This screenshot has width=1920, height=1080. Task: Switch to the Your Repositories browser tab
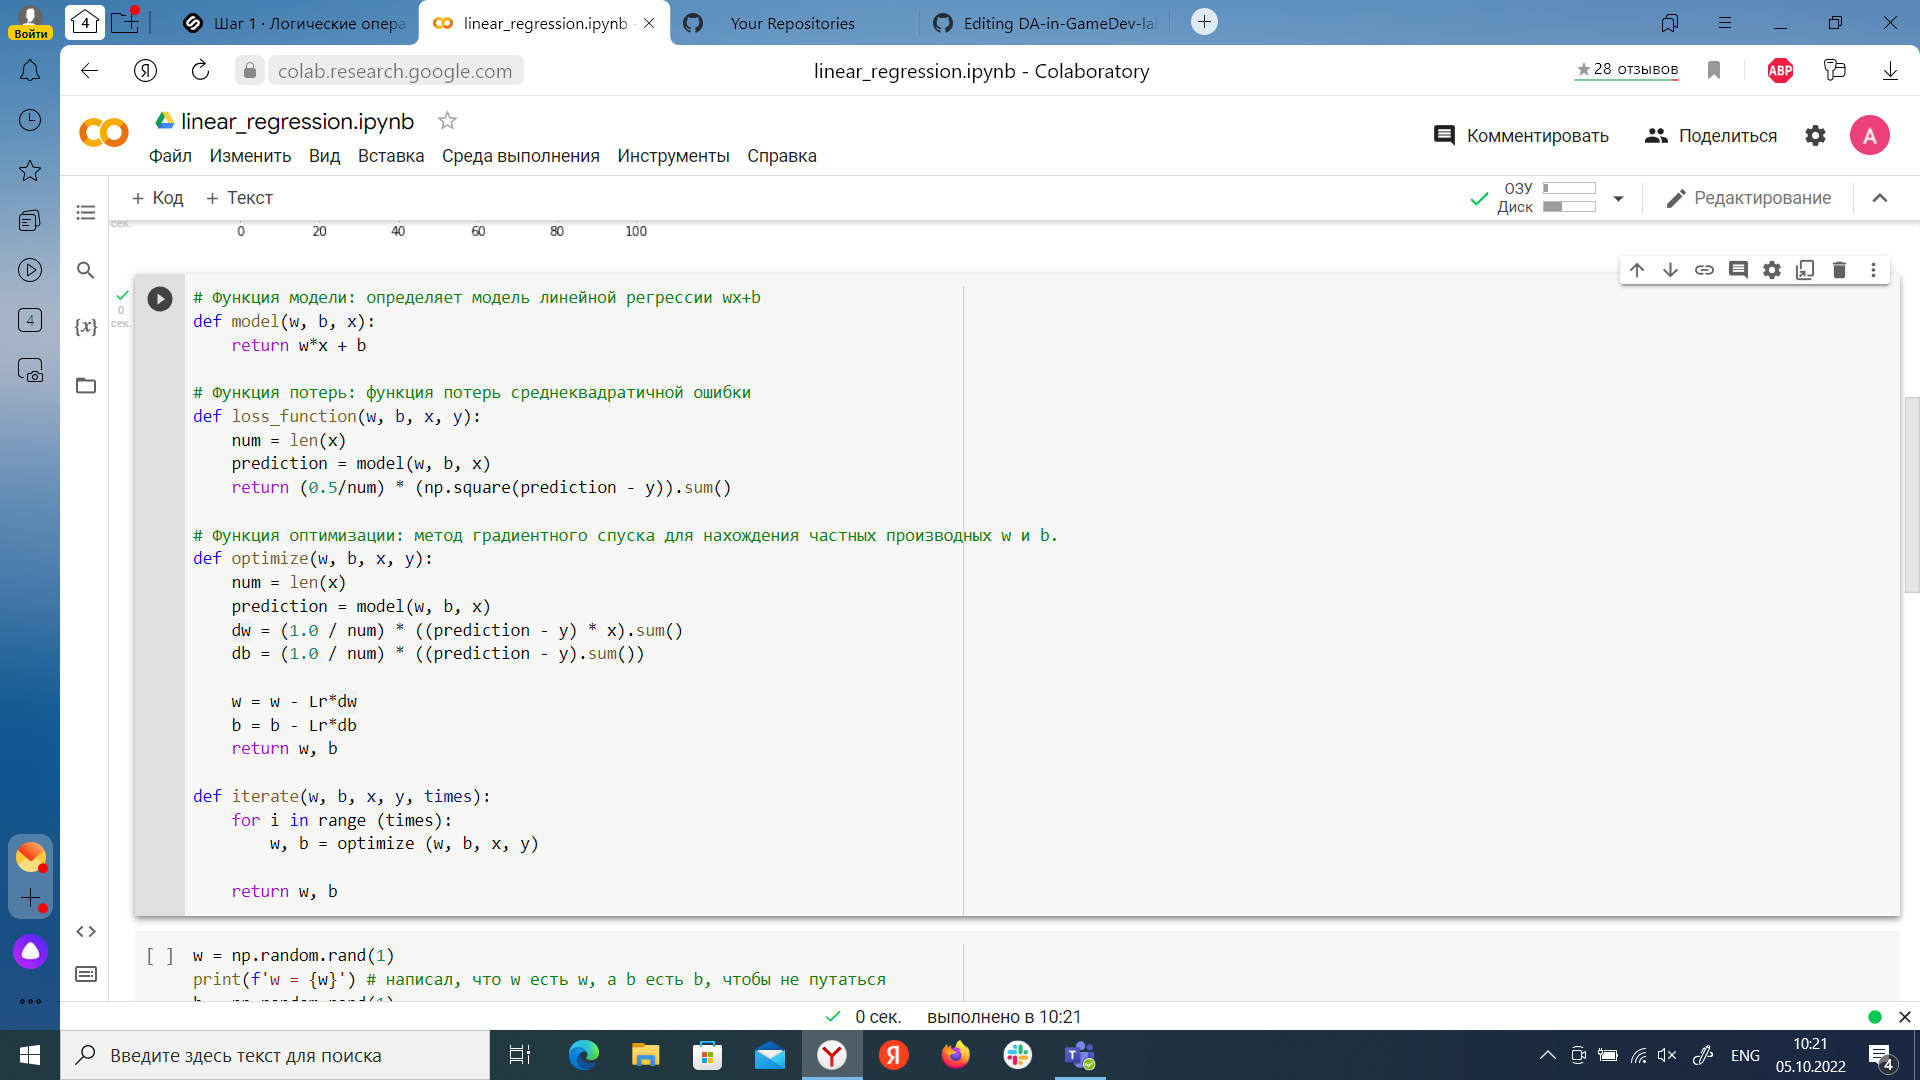(795, 22)
